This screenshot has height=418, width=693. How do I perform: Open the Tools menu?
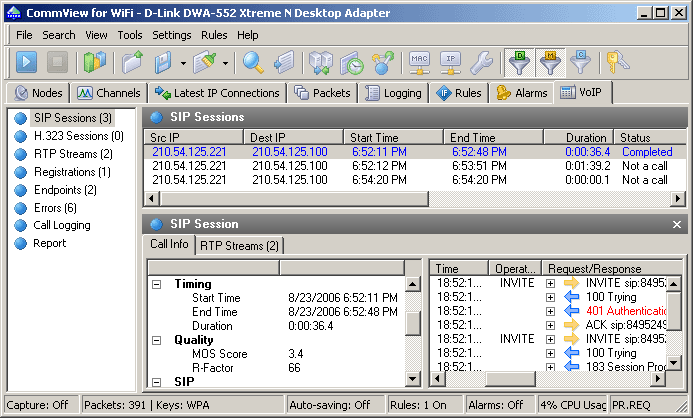click(x=129, y=35)
